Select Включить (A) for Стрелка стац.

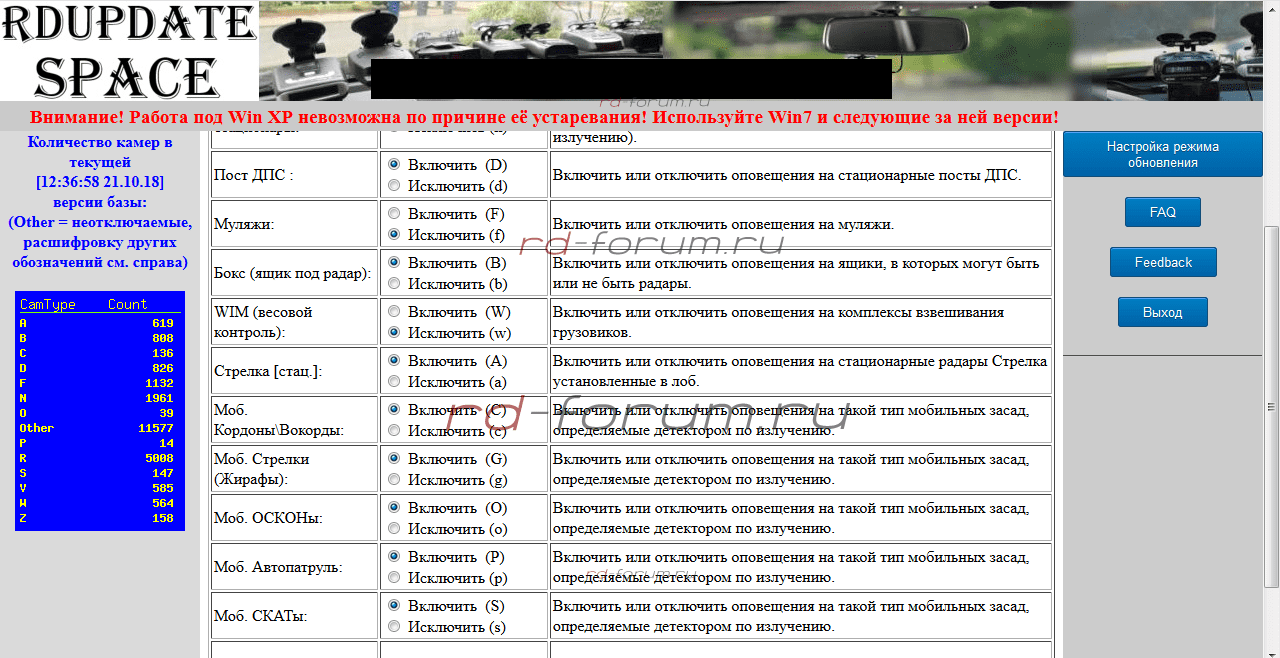(x=394, y=360)
